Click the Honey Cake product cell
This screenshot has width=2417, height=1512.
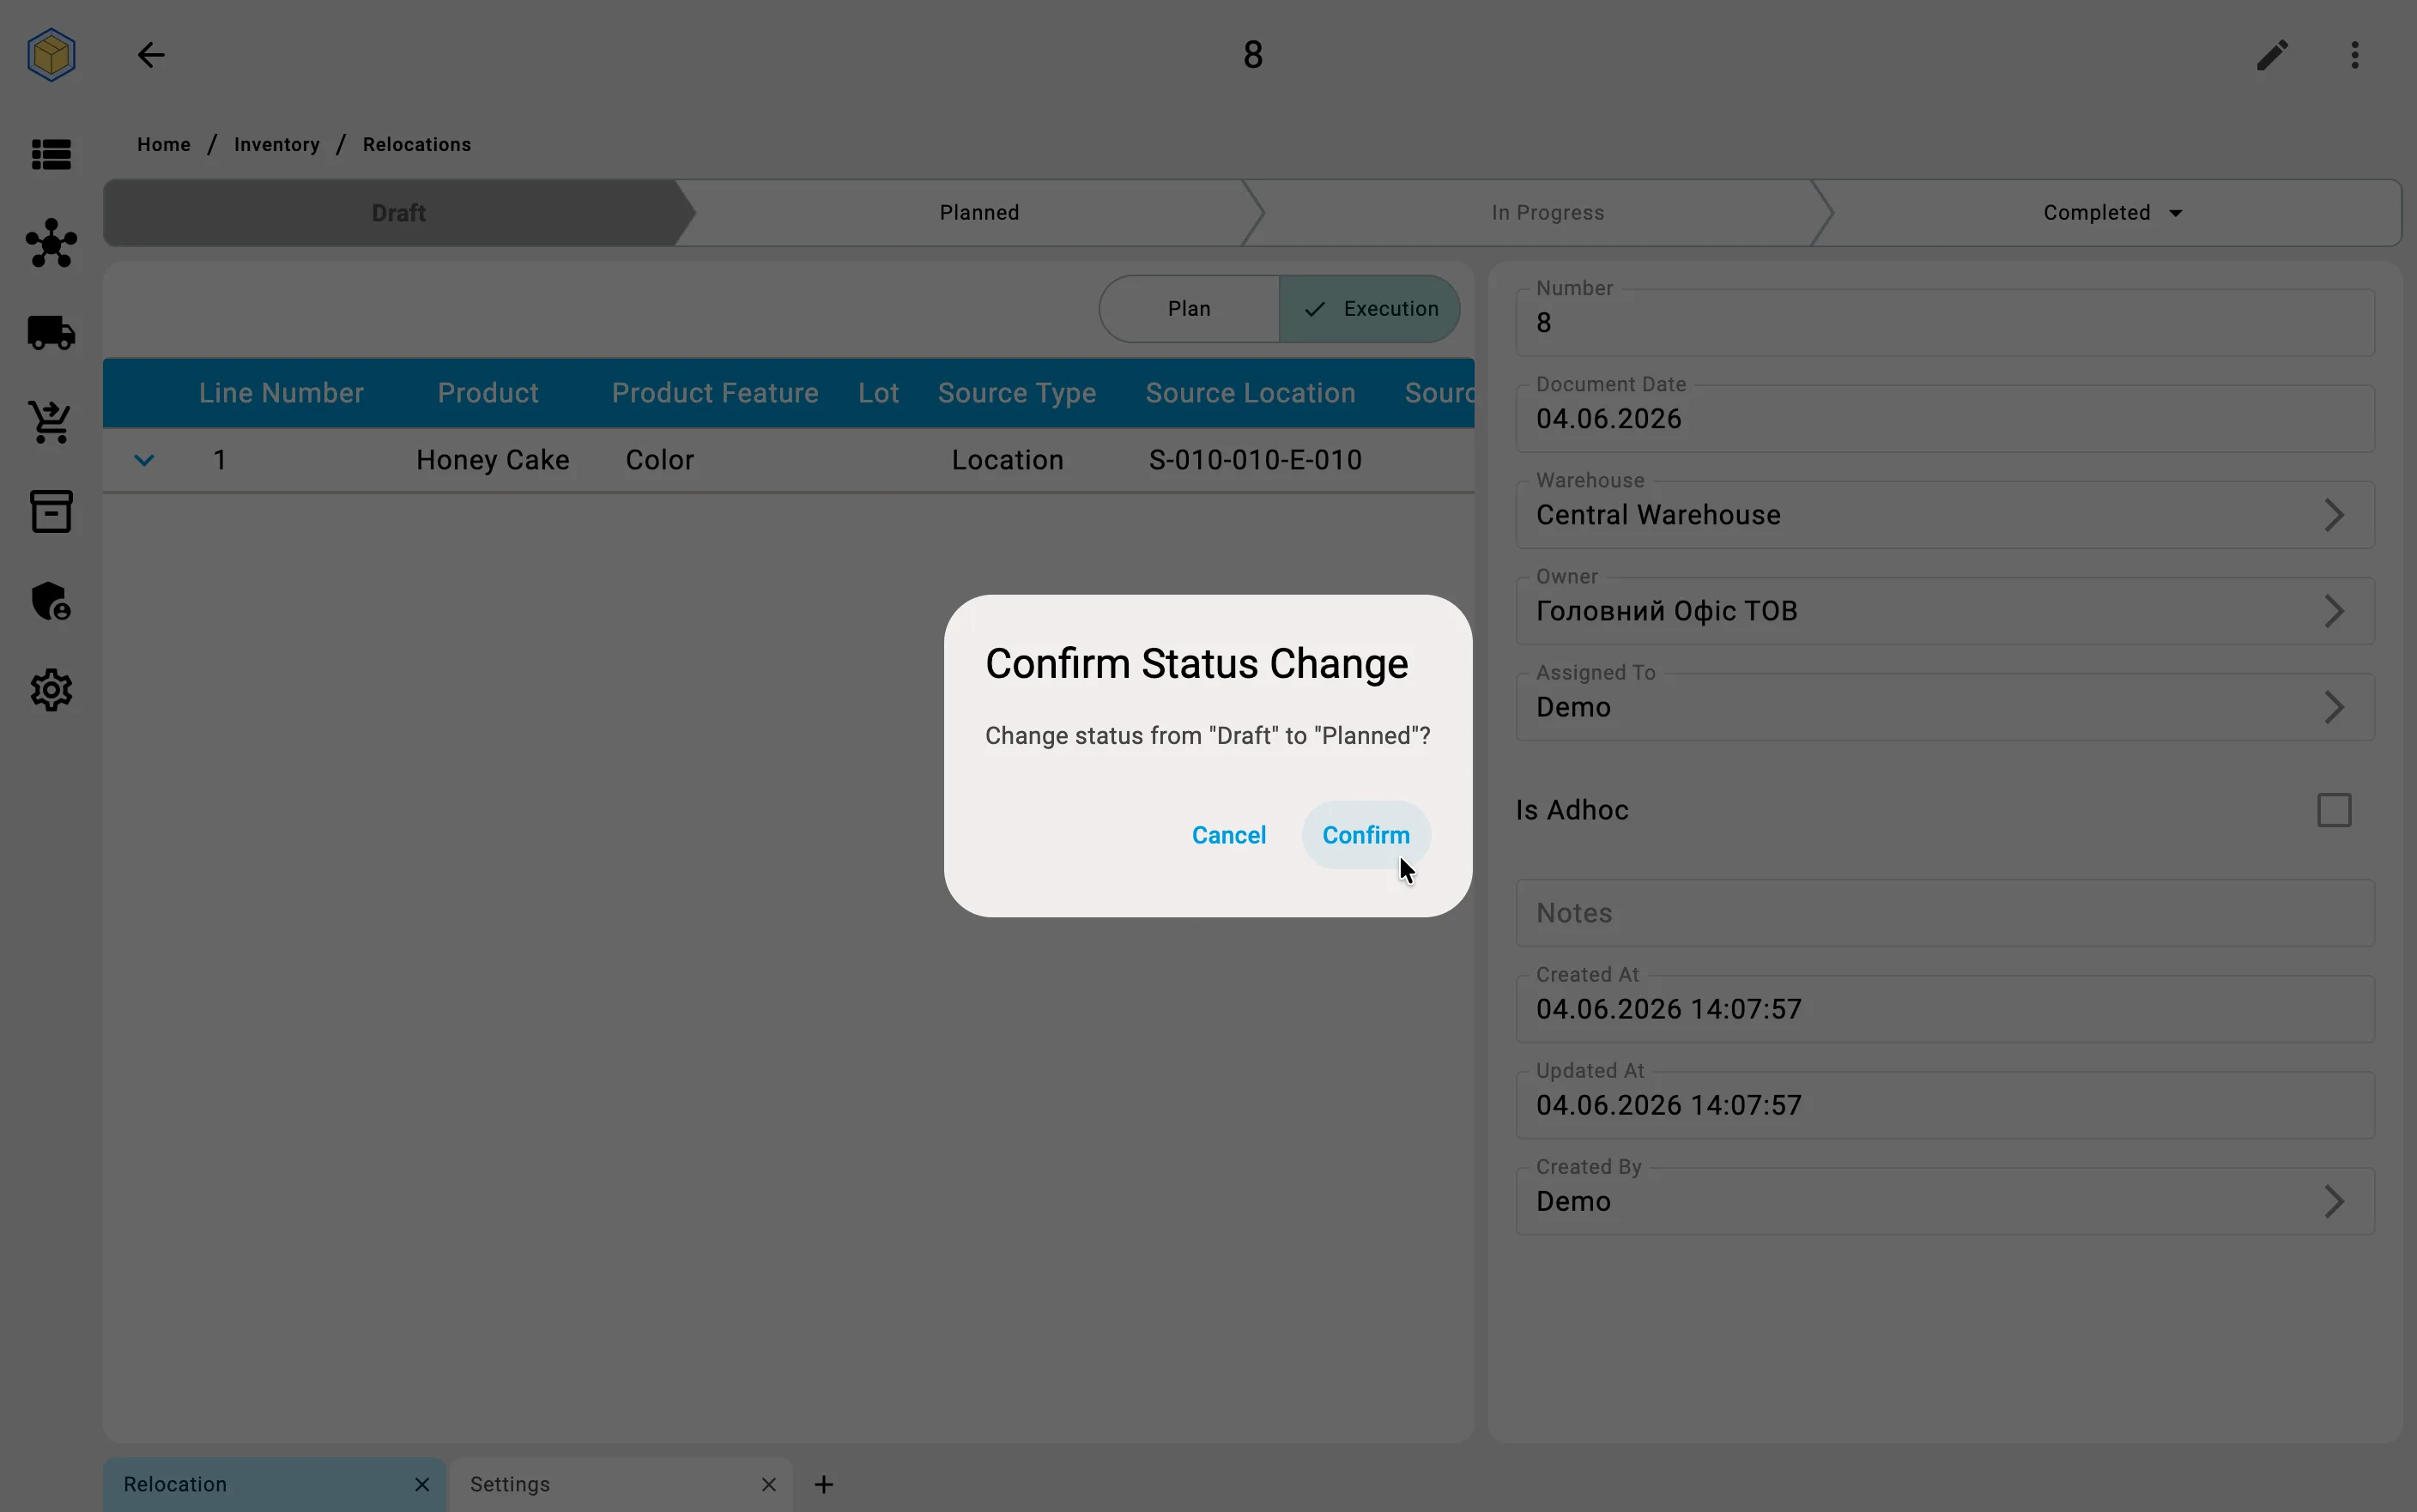492,460
